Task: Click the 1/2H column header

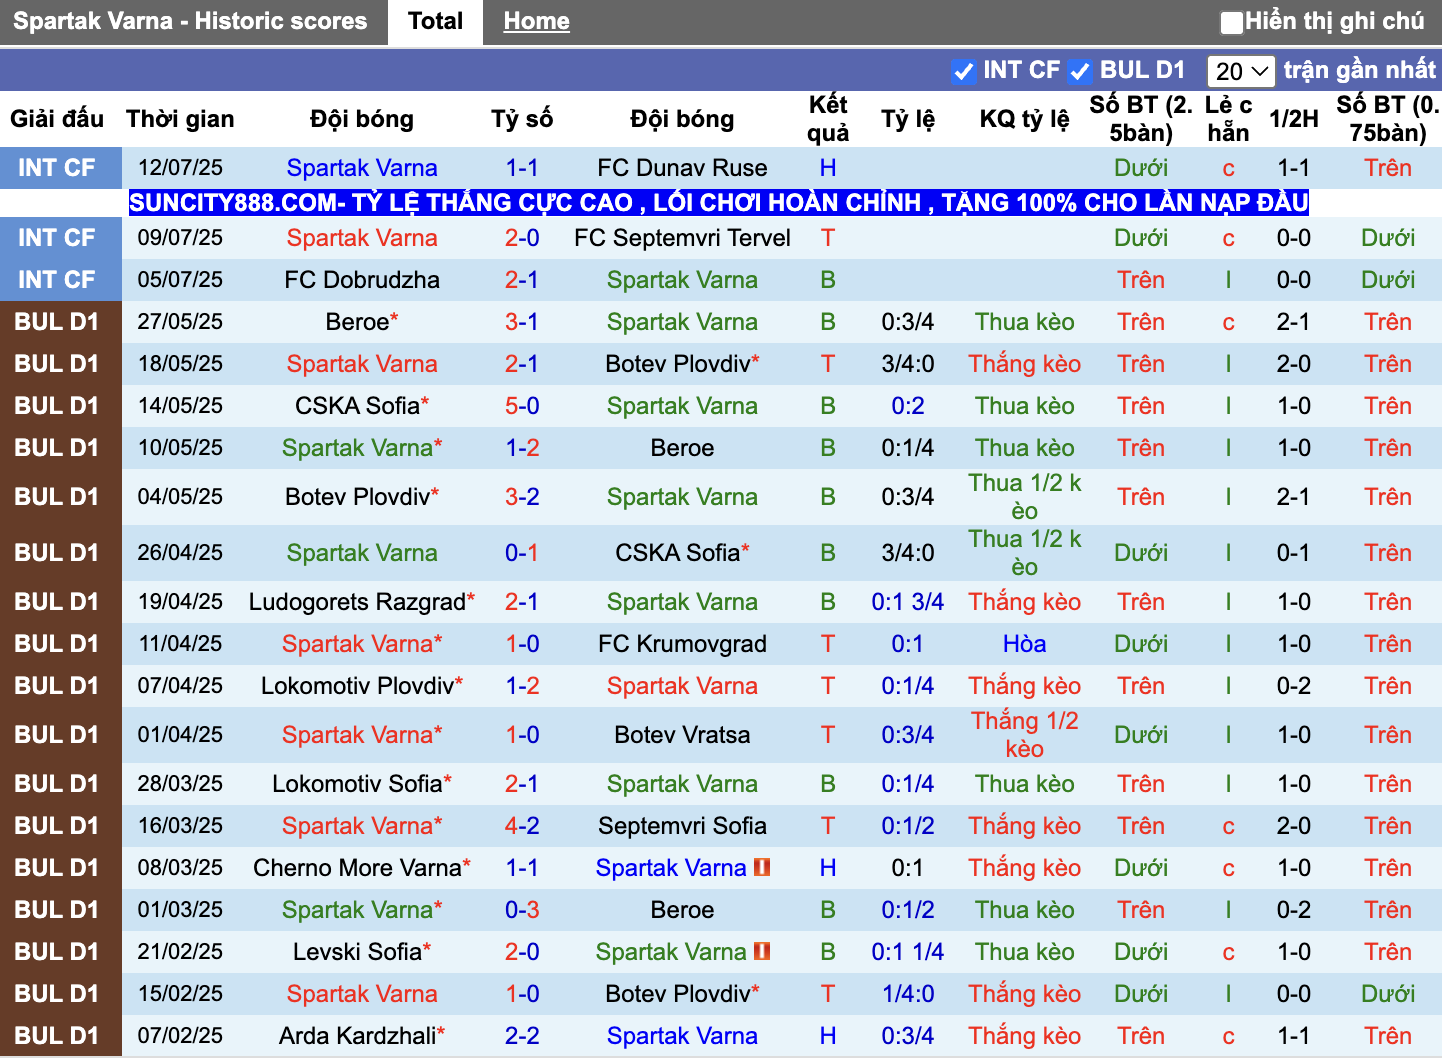Action: point(1294,119)
